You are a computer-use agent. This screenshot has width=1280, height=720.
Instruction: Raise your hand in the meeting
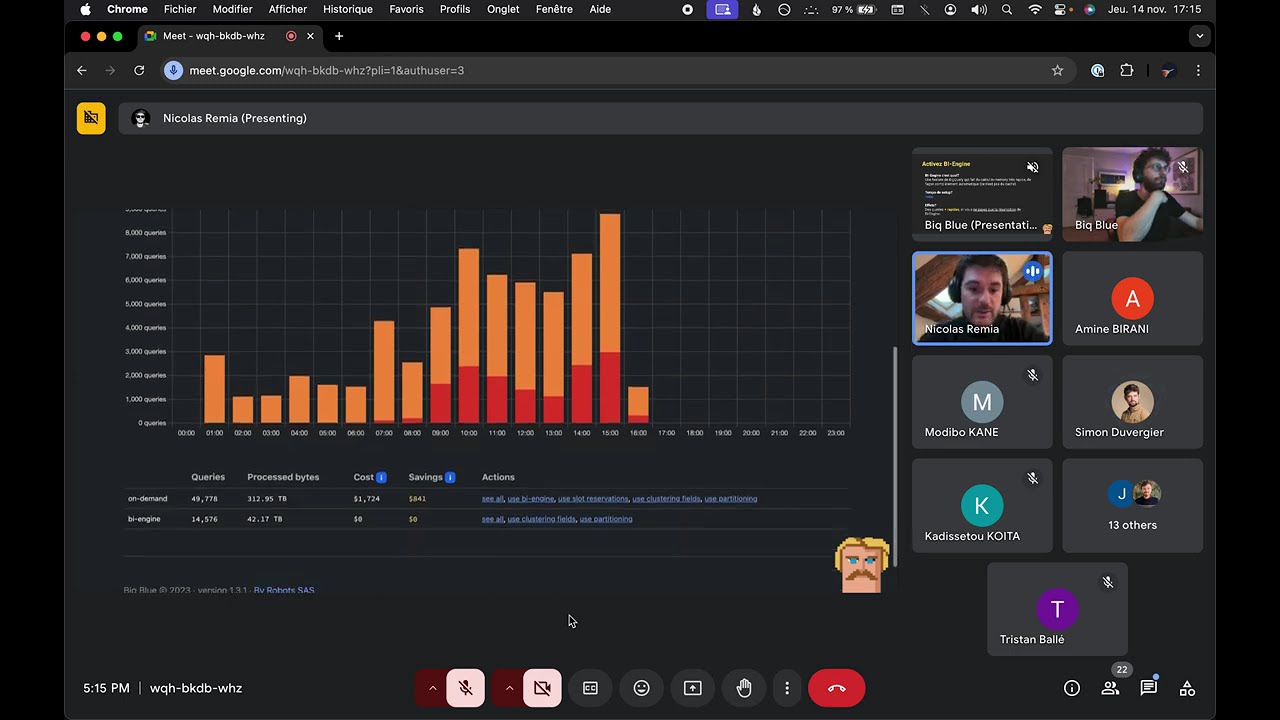click(x=744, y=688)
